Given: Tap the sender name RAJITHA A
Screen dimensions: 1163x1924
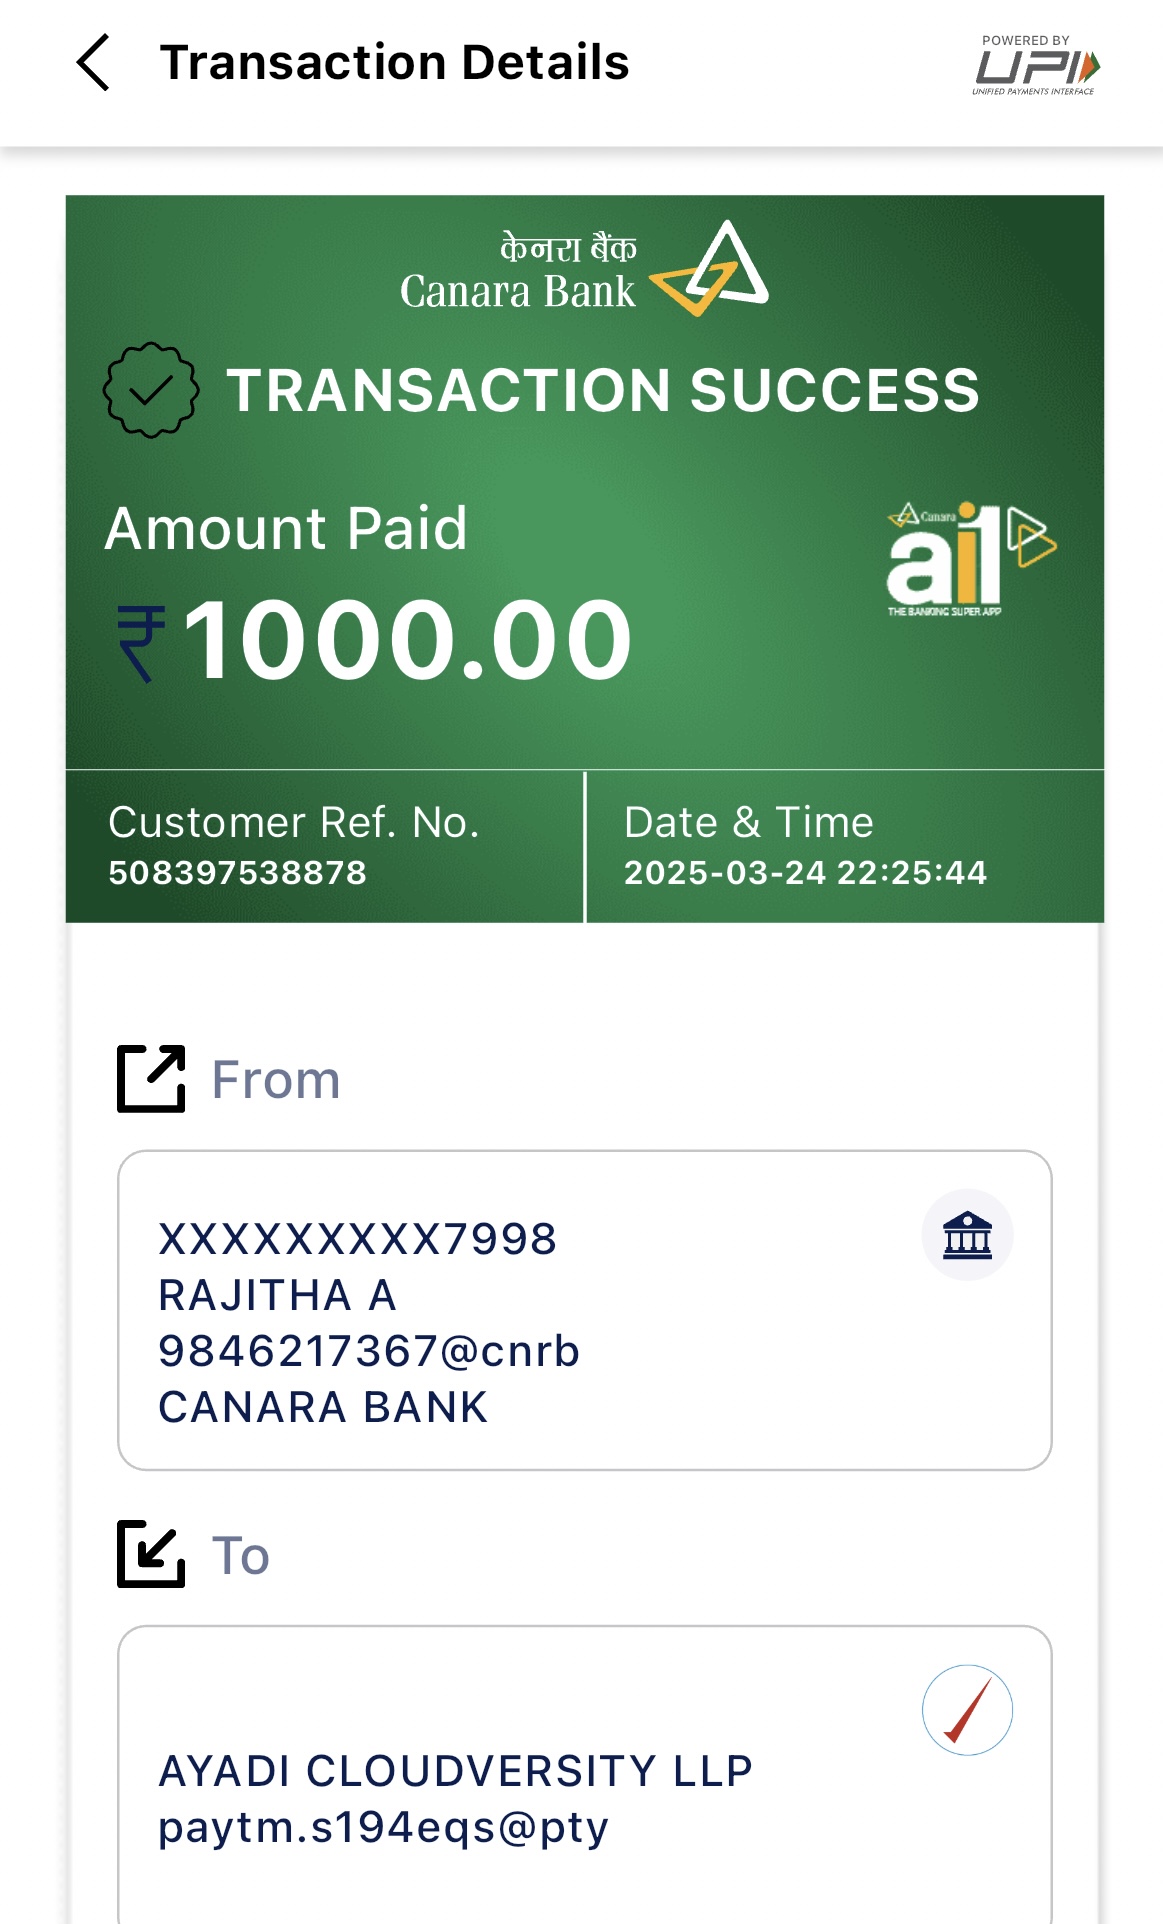Looking at the screenshot, I should (277, 1296).
